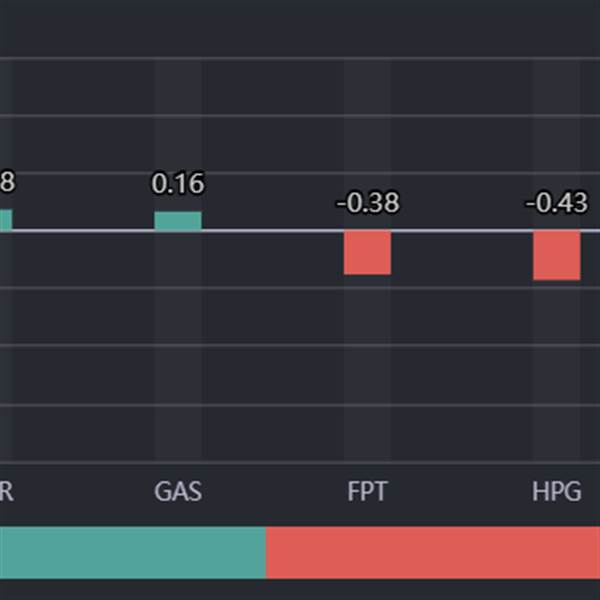Select the -0.38 value label
The height and width of the screenshot is (600, 600).
(367, 203)
